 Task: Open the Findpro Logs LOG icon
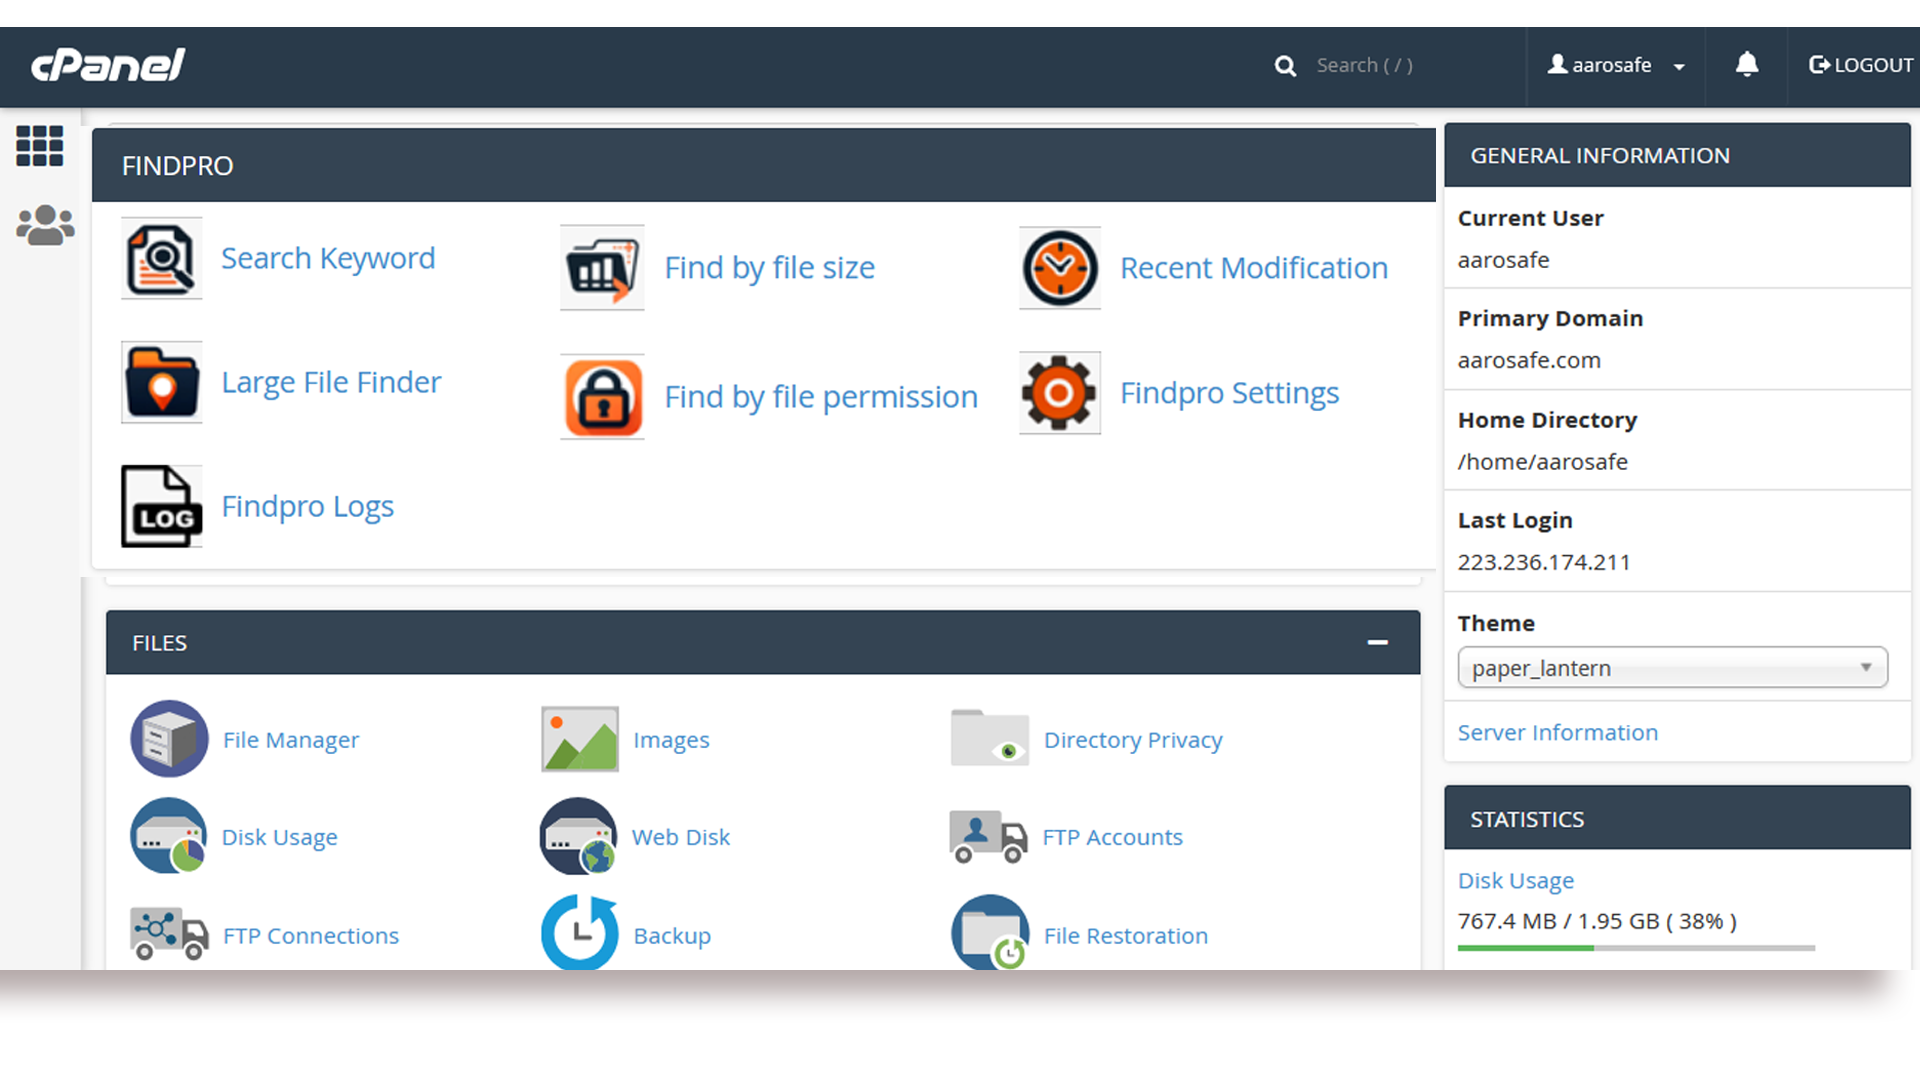(162, 506)
